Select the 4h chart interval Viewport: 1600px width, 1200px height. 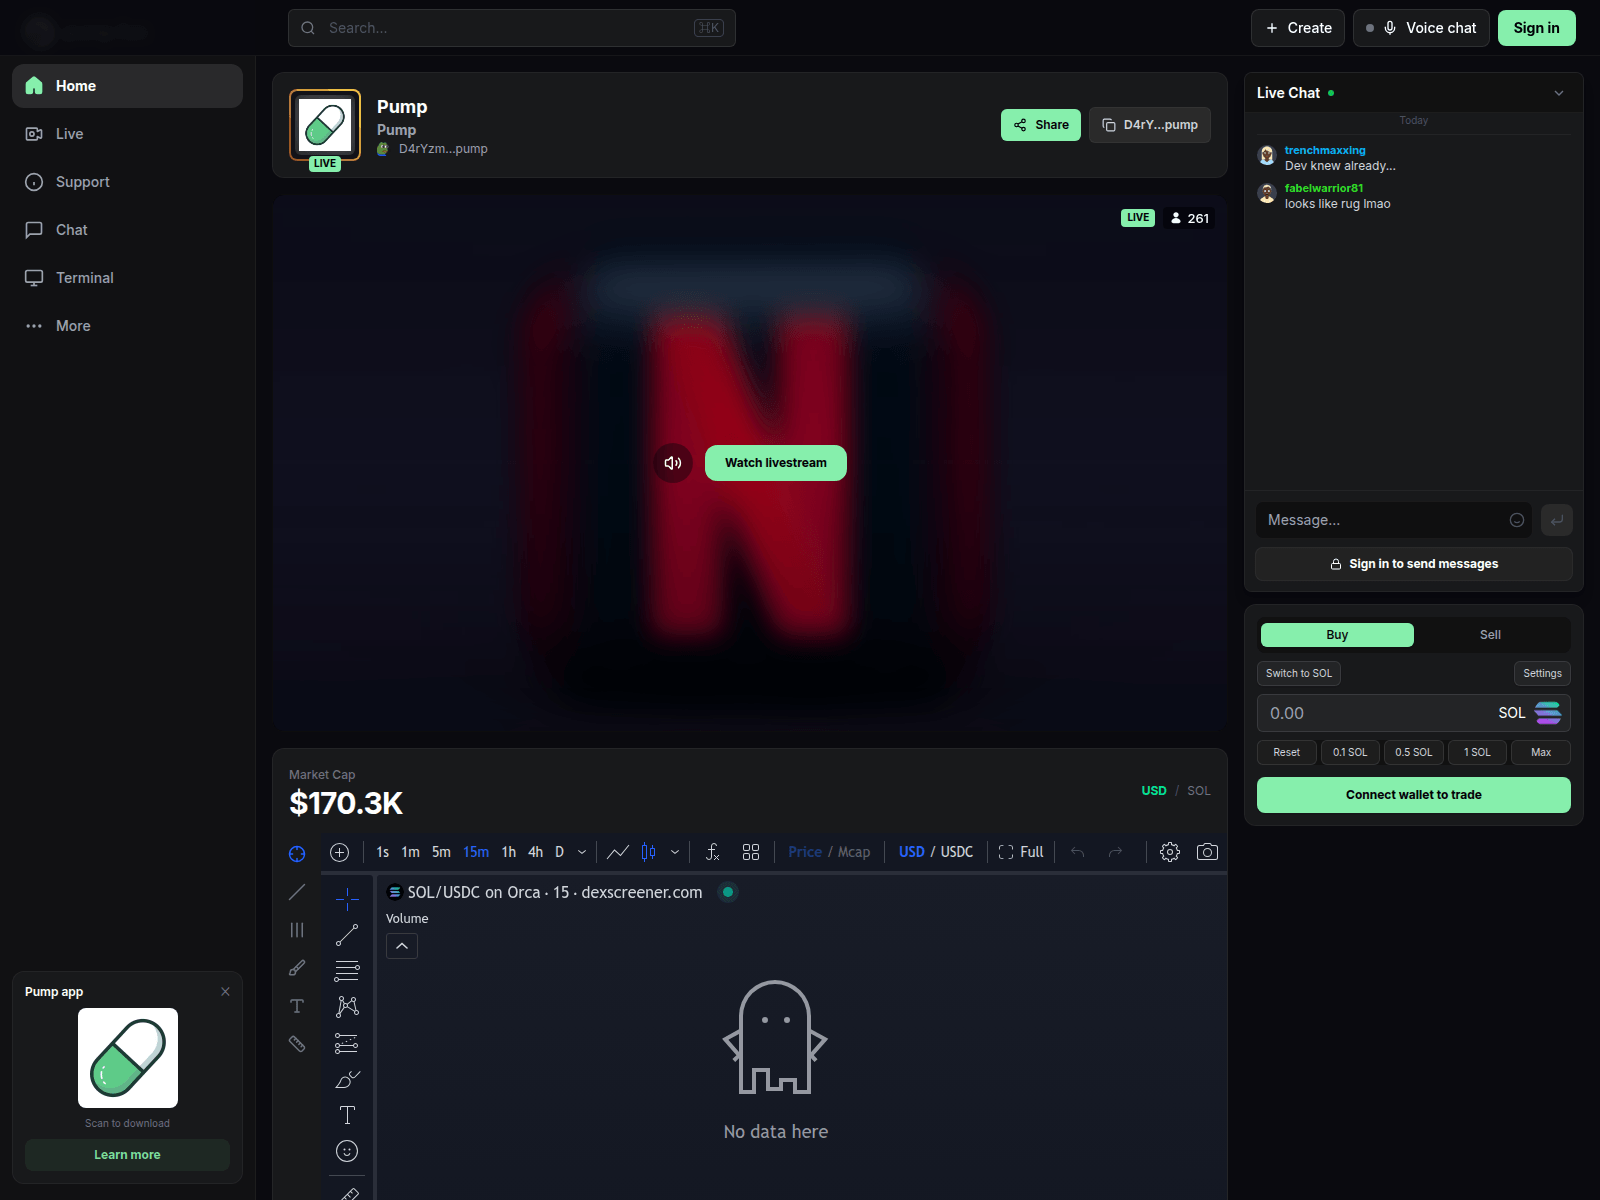point(536,852)
